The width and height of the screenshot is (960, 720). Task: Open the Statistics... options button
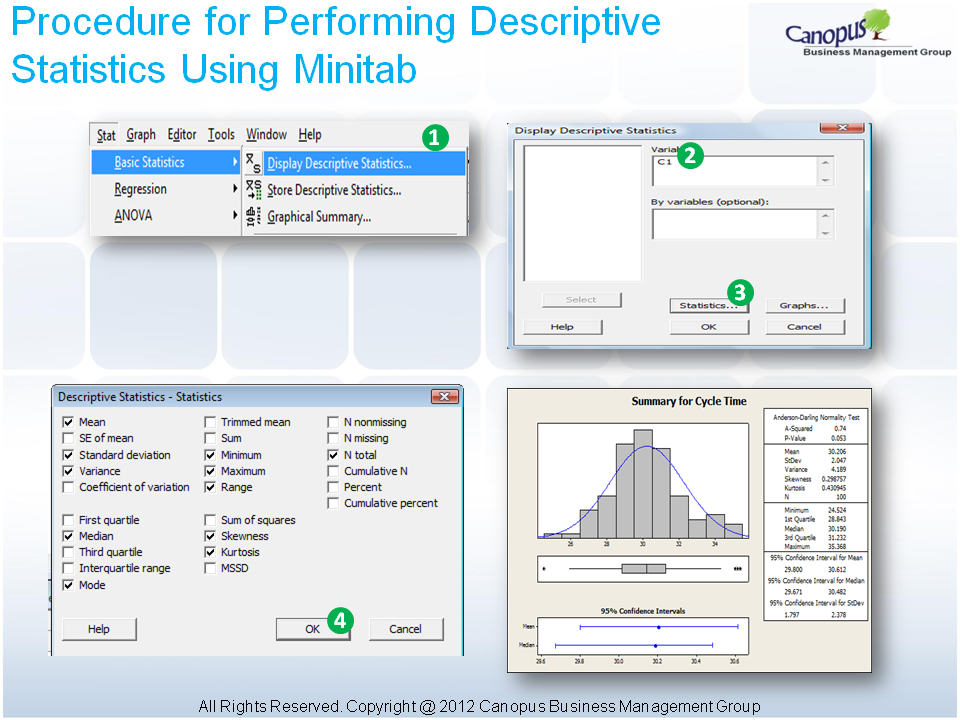tap(709, 306)
